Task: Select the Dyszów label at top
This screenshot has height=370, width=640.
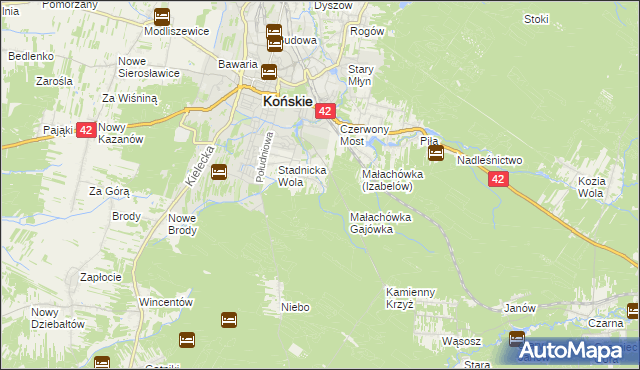Action: click(x=333, y=6)
